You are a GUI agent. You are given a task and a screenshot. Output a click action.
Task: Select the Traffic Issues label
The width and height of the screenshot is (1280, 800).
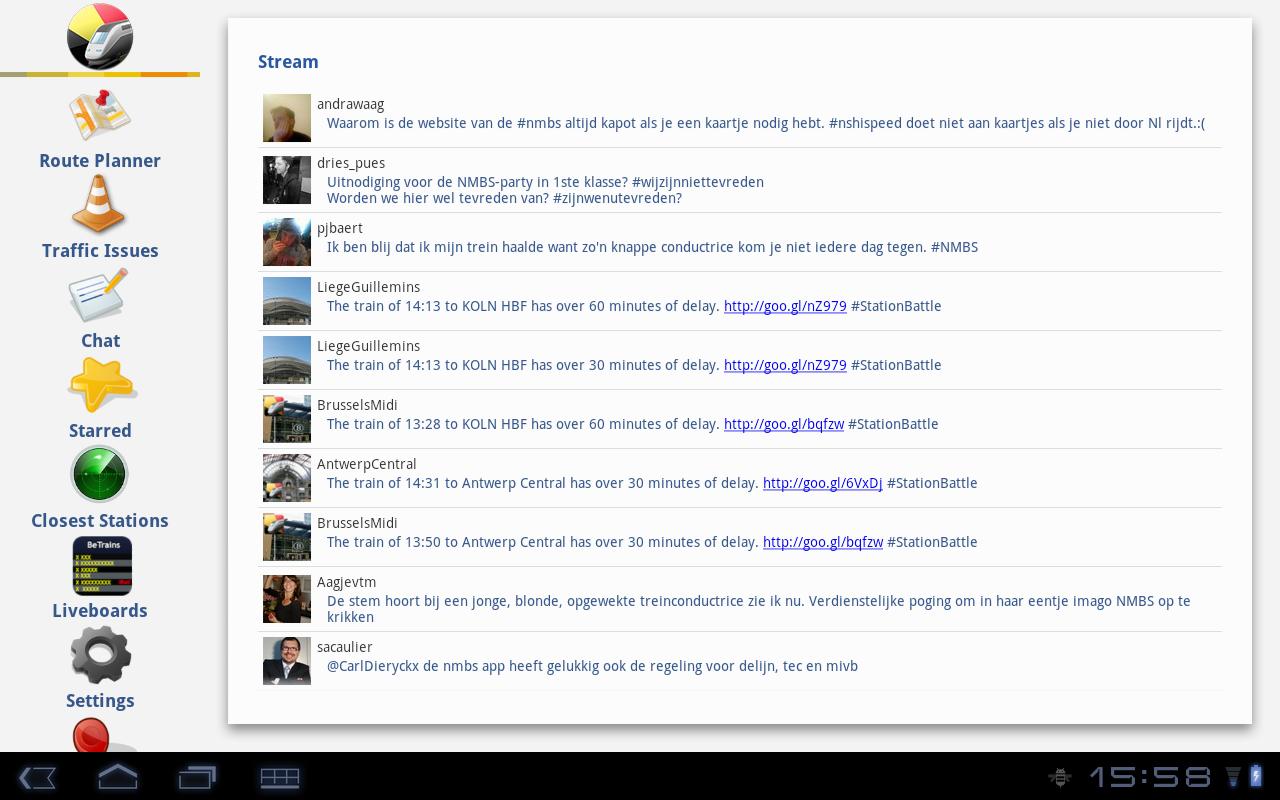click(100, 251)
